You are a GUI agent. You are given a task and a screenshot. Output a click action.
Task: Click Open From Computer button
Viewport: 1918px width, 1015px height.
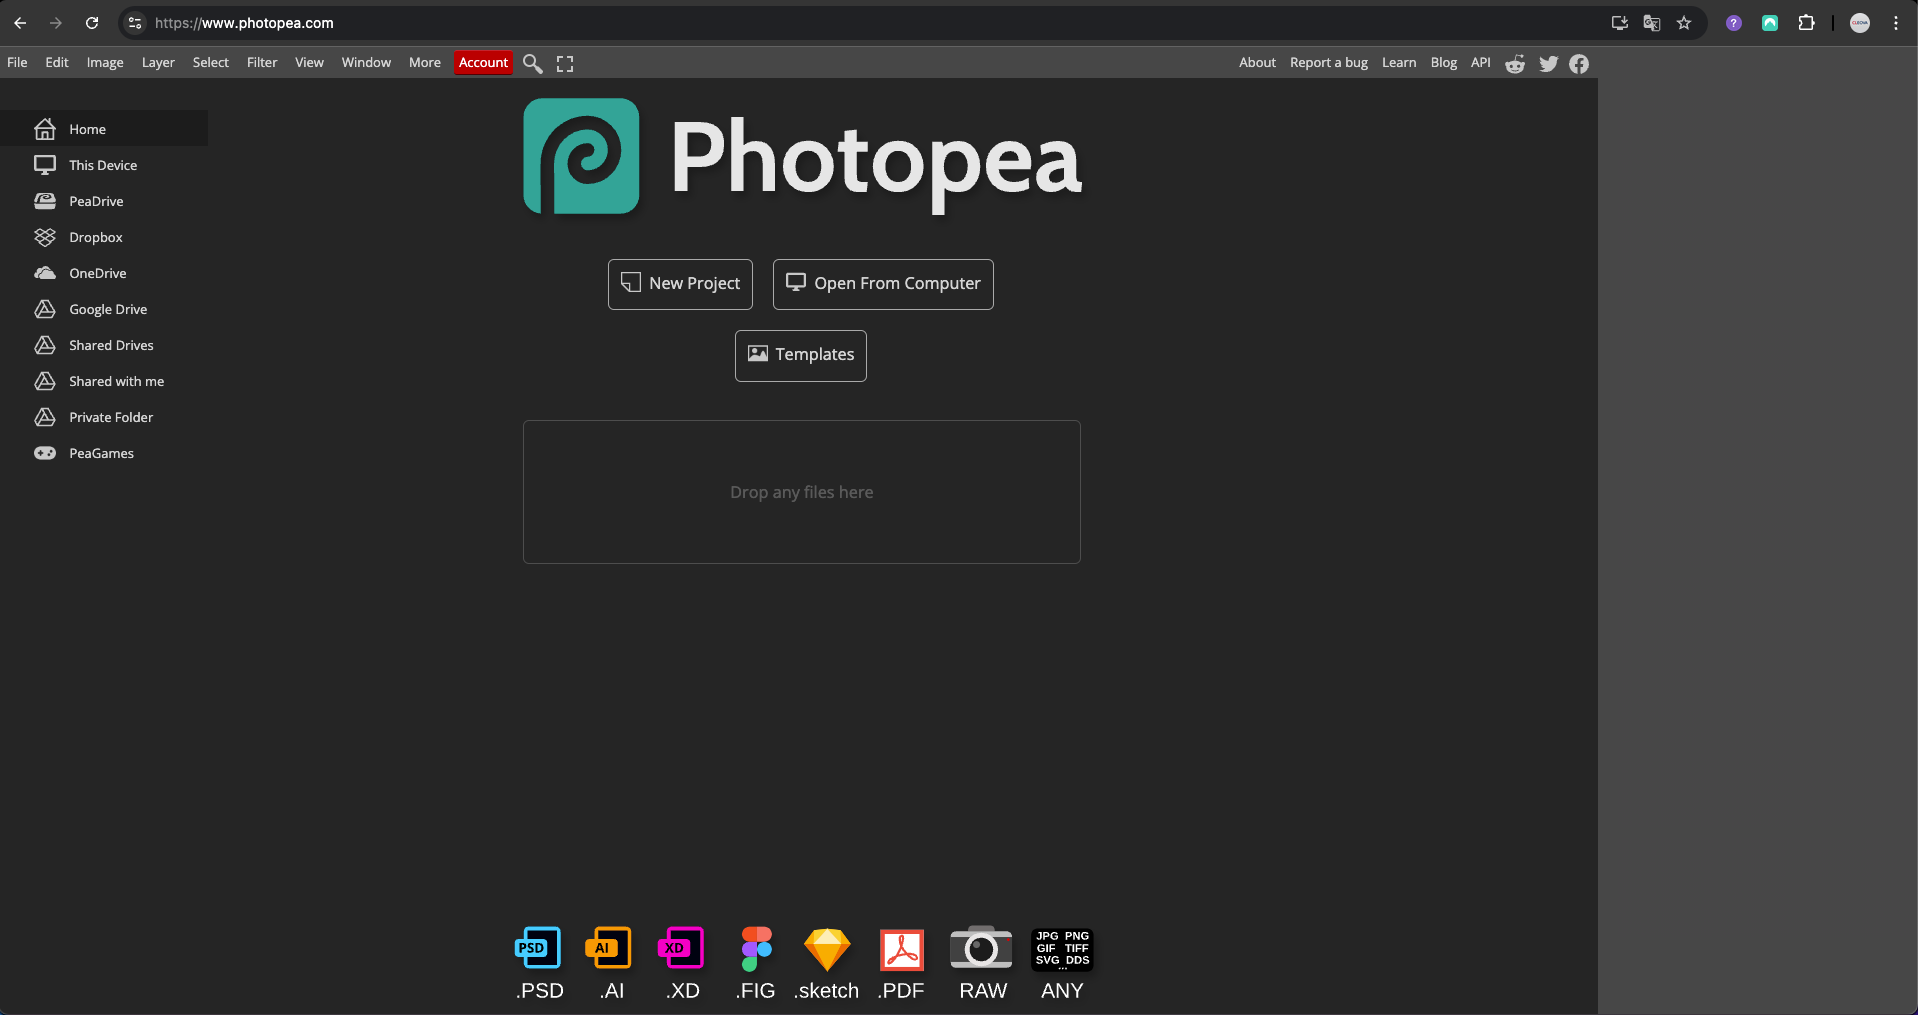coord(883,284)
